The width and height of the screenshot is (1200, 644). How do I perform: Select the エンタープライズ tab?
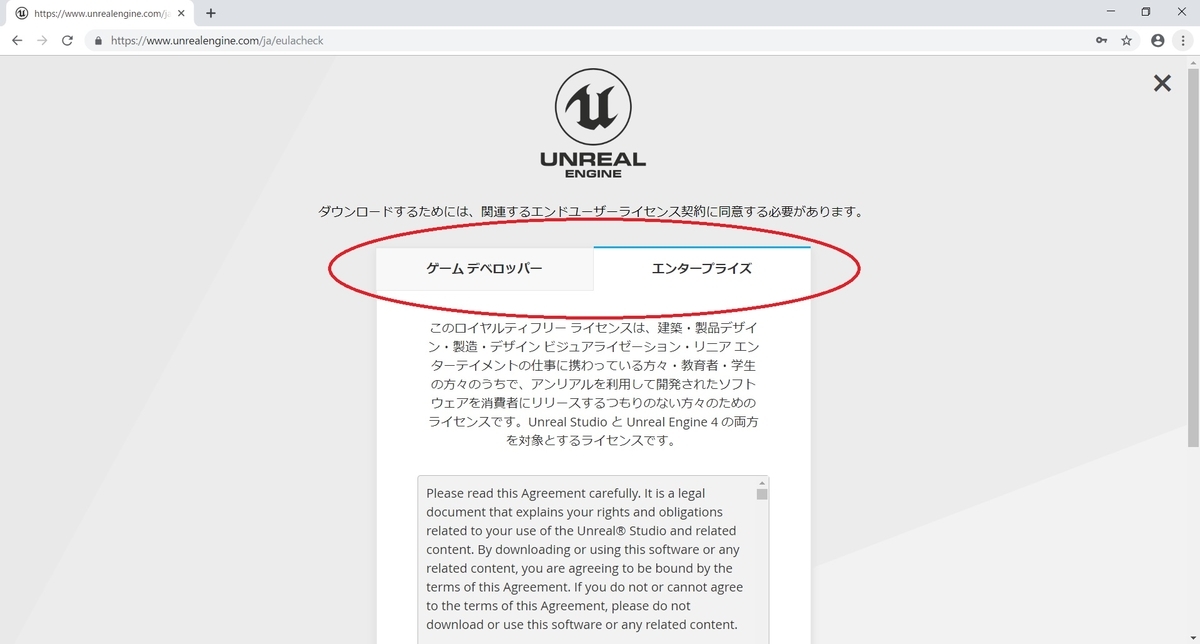pyautogui.click(x=702, y=269)
